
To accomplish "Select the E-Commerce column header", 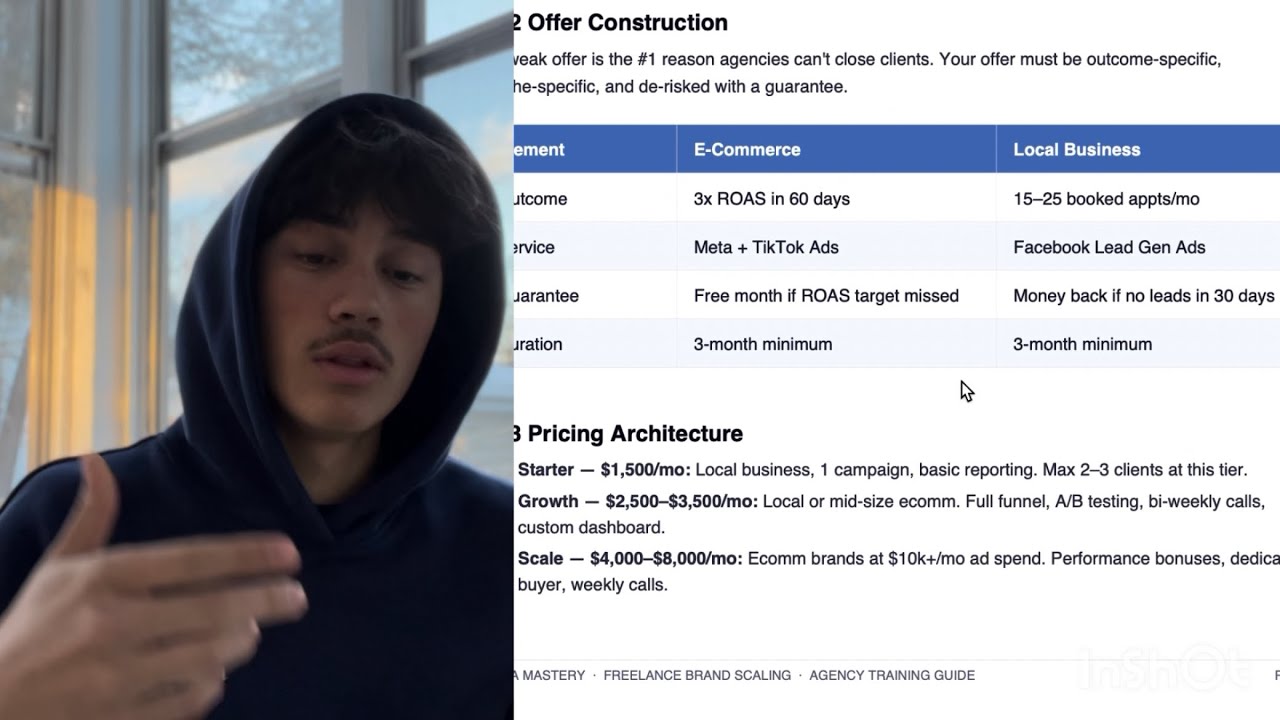I will [x=747, y=150].
